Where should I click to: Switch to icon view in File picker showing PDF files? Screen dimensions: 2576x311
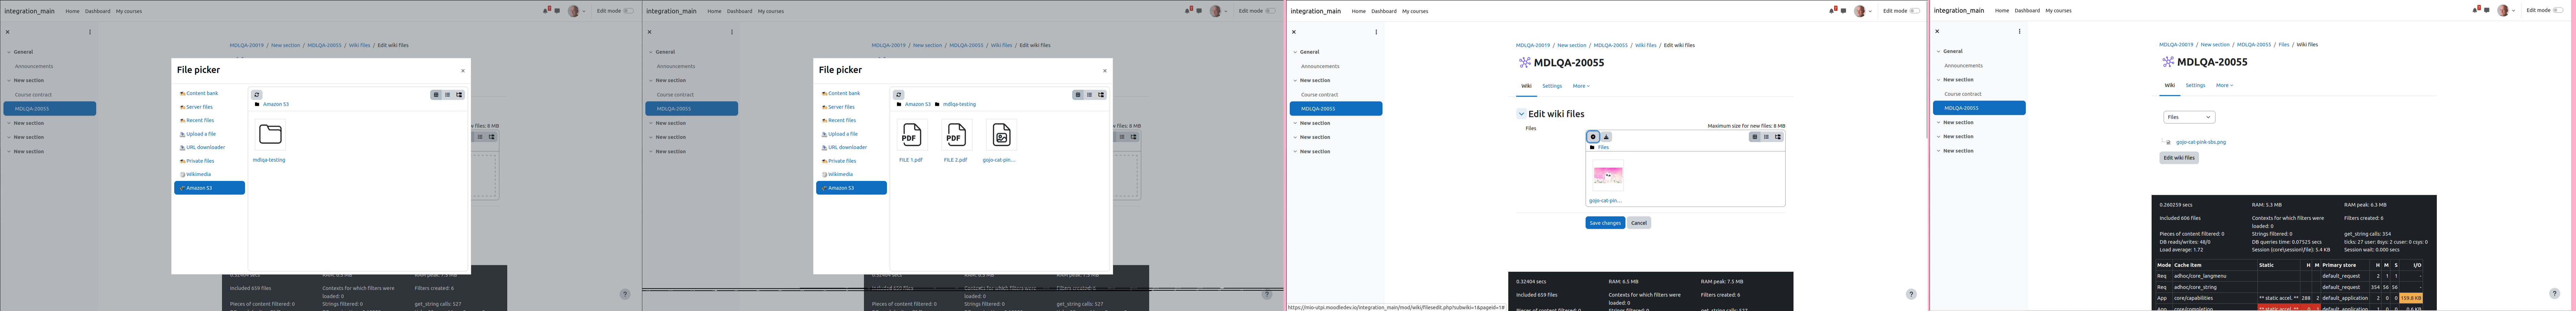[x=1078, y=95]
